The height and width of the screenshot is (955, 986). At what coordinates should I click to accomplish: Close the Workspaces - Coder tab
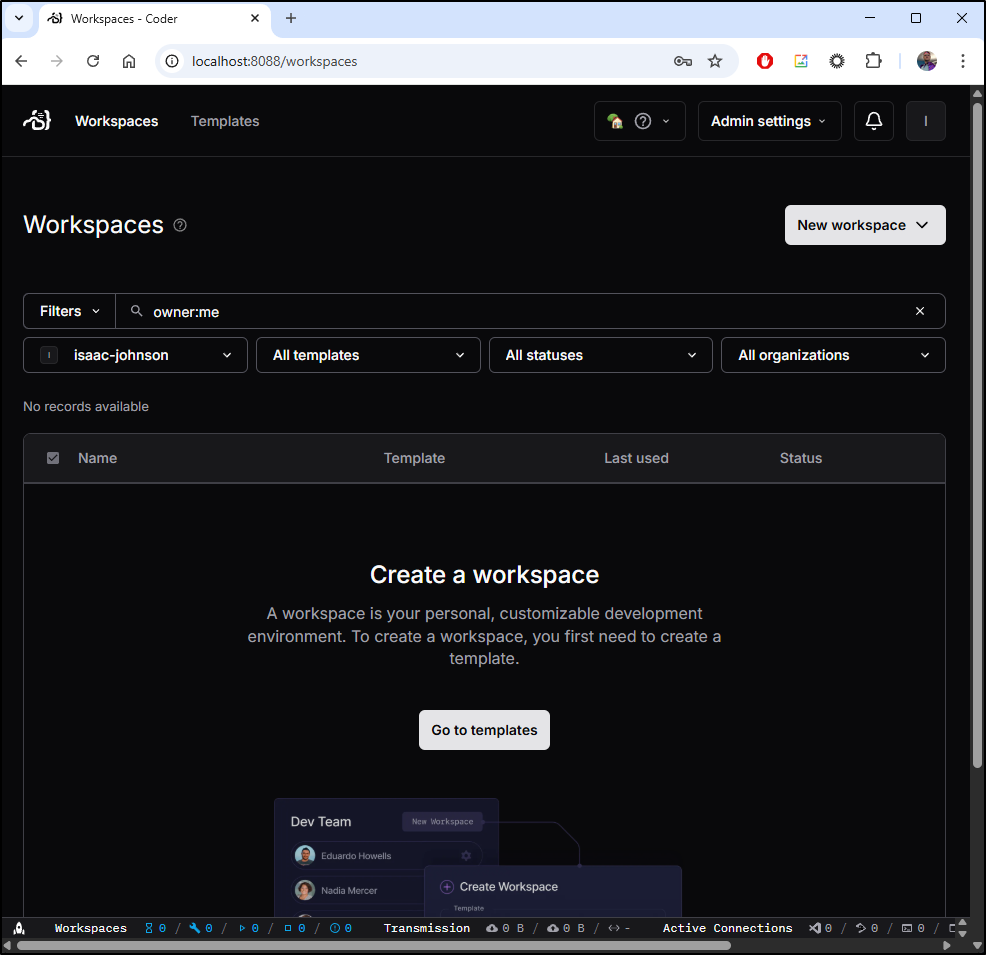point(255,18)
